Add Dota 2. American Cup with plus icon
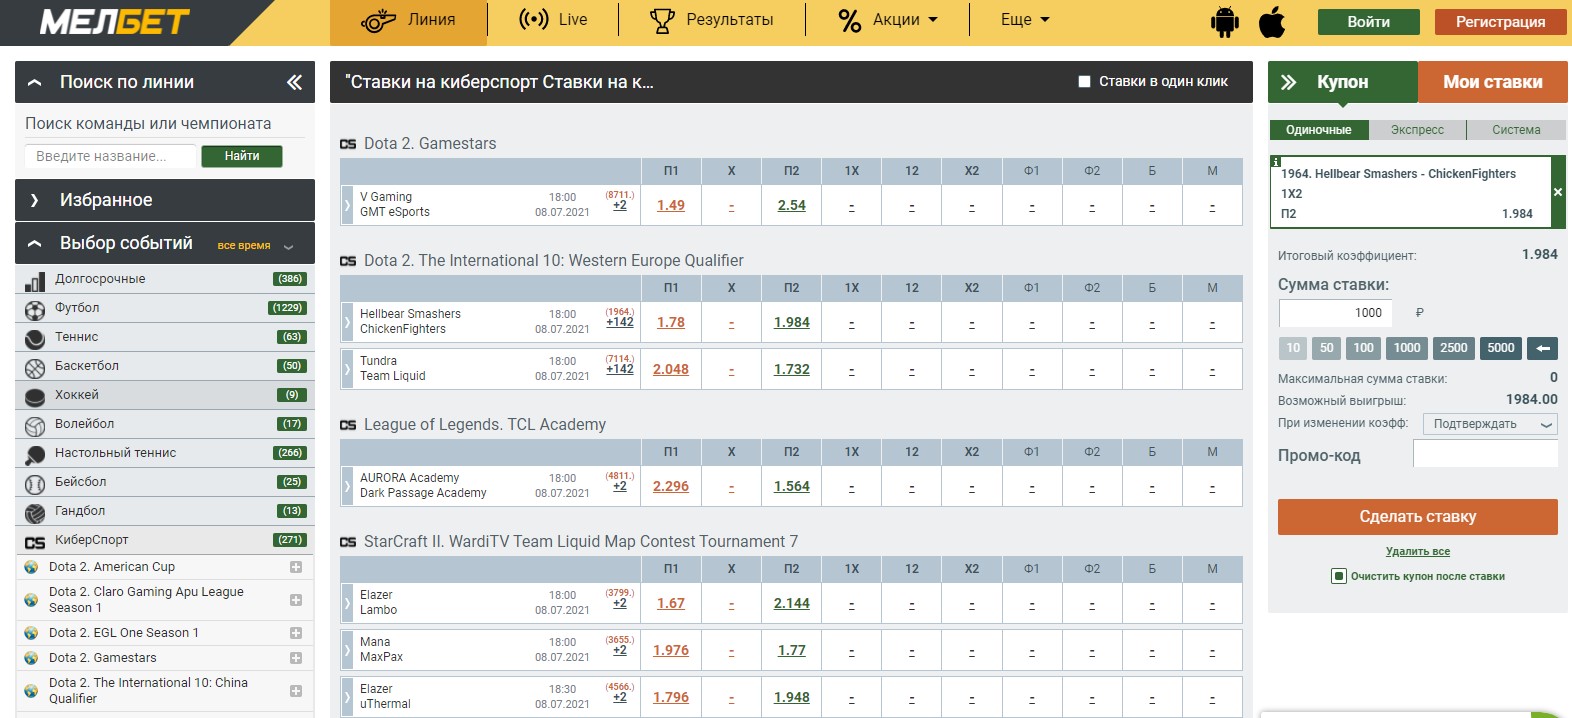The width and height of the screenshot is (1572, 718). 296,567
